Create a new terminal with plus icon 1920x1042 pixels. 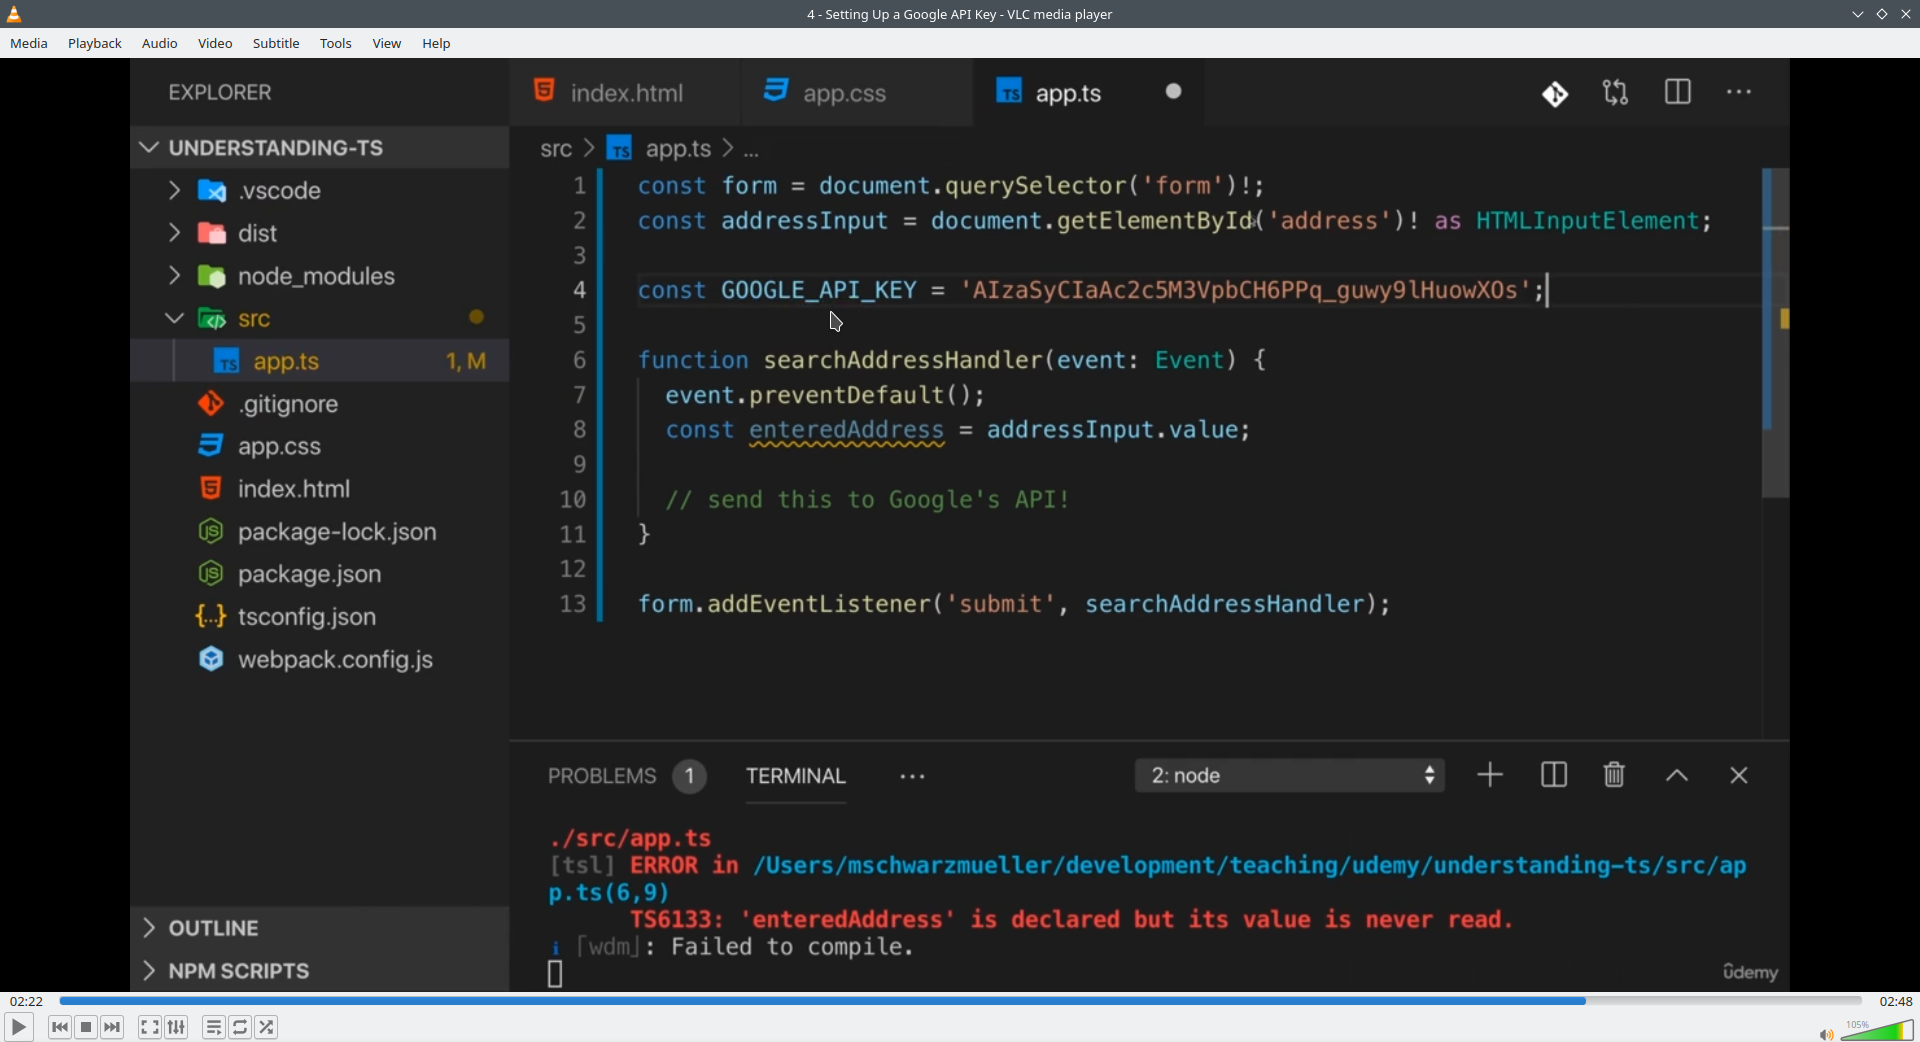[x=1490, y=775]
